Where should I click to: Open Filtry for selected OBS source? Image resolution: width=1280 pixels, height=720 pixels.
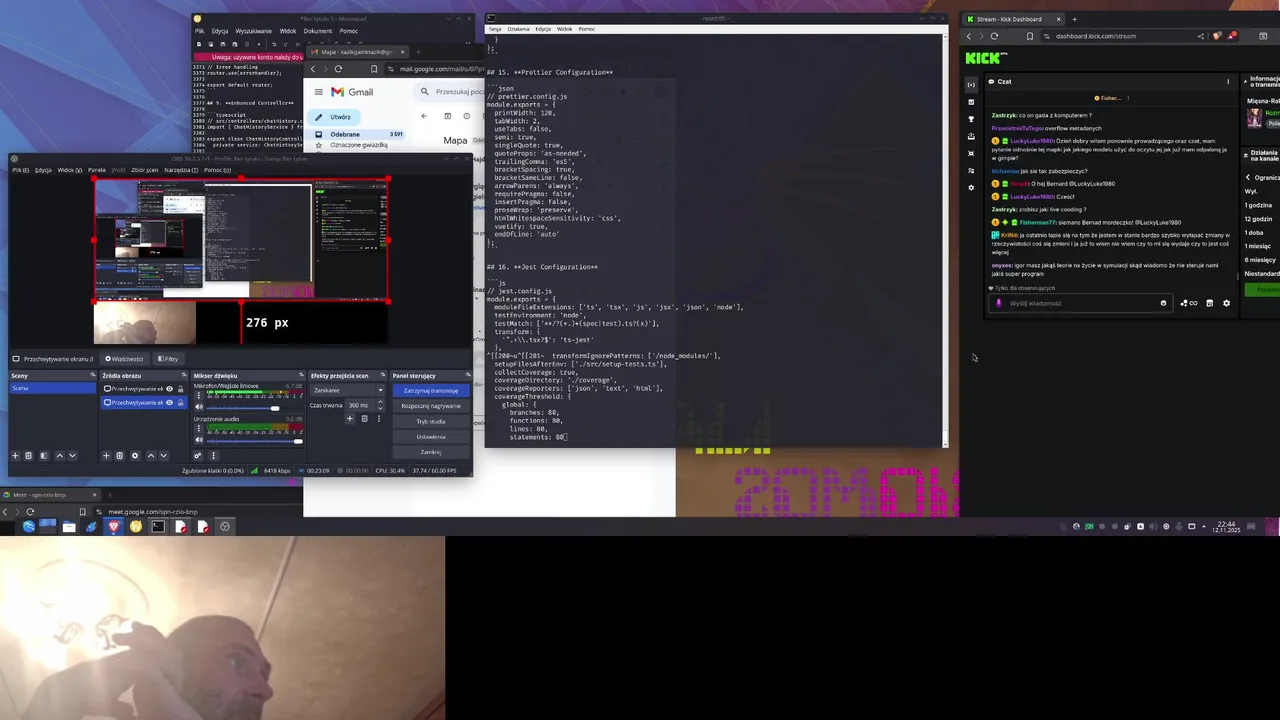click(x=168, y=358)
